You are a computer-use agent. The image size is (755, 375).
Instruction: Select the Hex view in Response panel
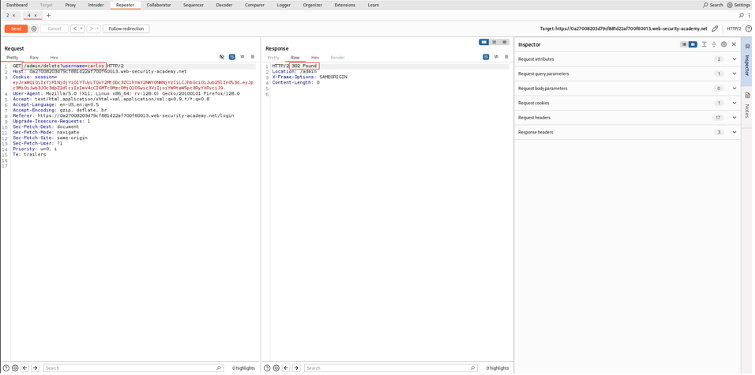point(315,57)
